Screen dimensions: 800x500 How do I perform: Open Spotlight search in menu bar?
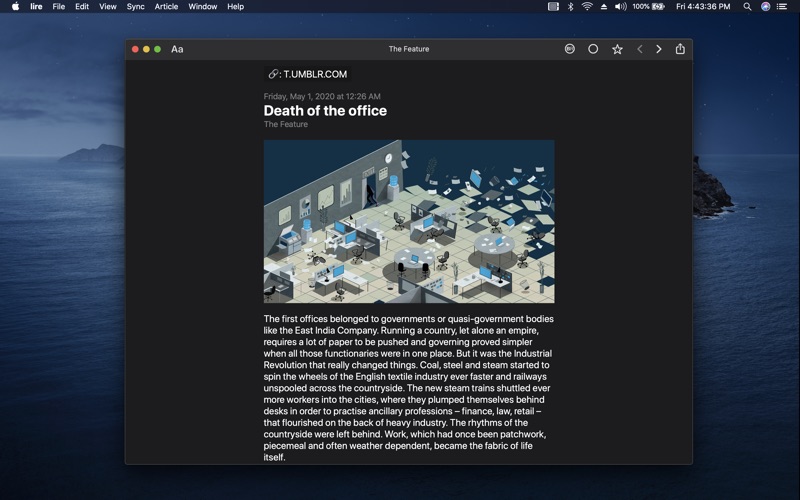click(x=747, y=7)
